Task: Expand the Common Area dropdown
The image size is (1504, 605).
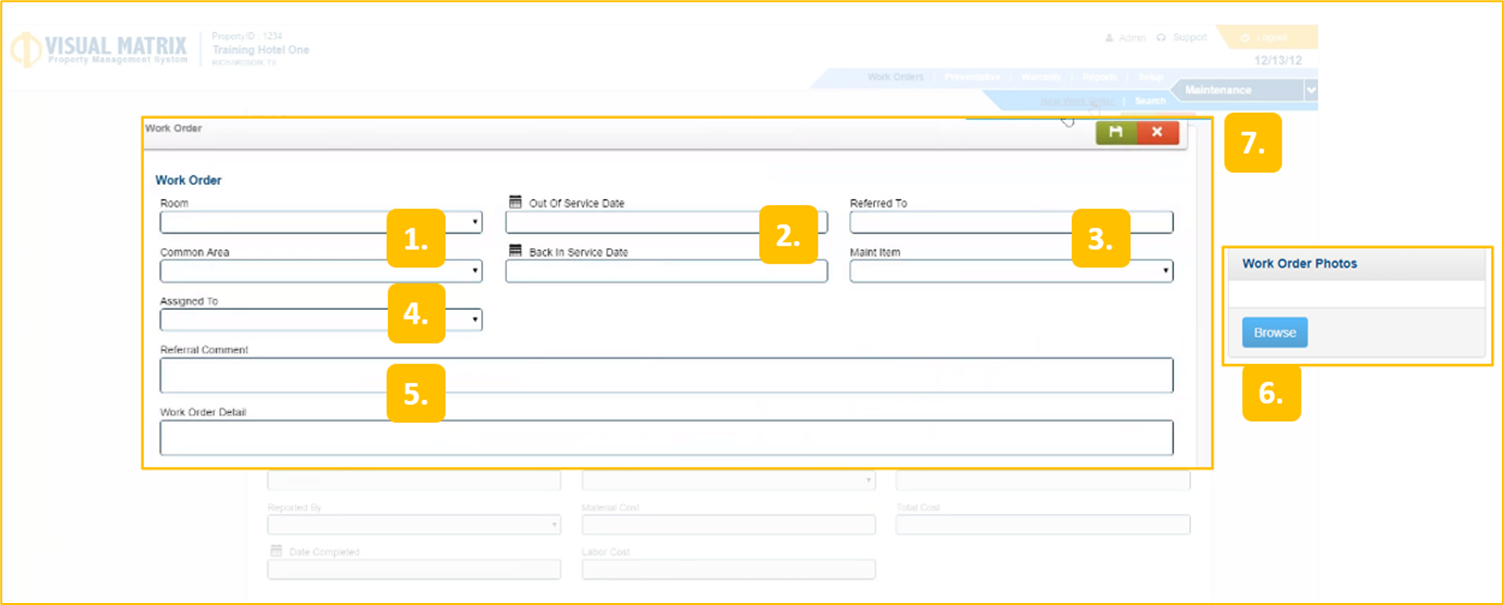Action: [475, 271]
